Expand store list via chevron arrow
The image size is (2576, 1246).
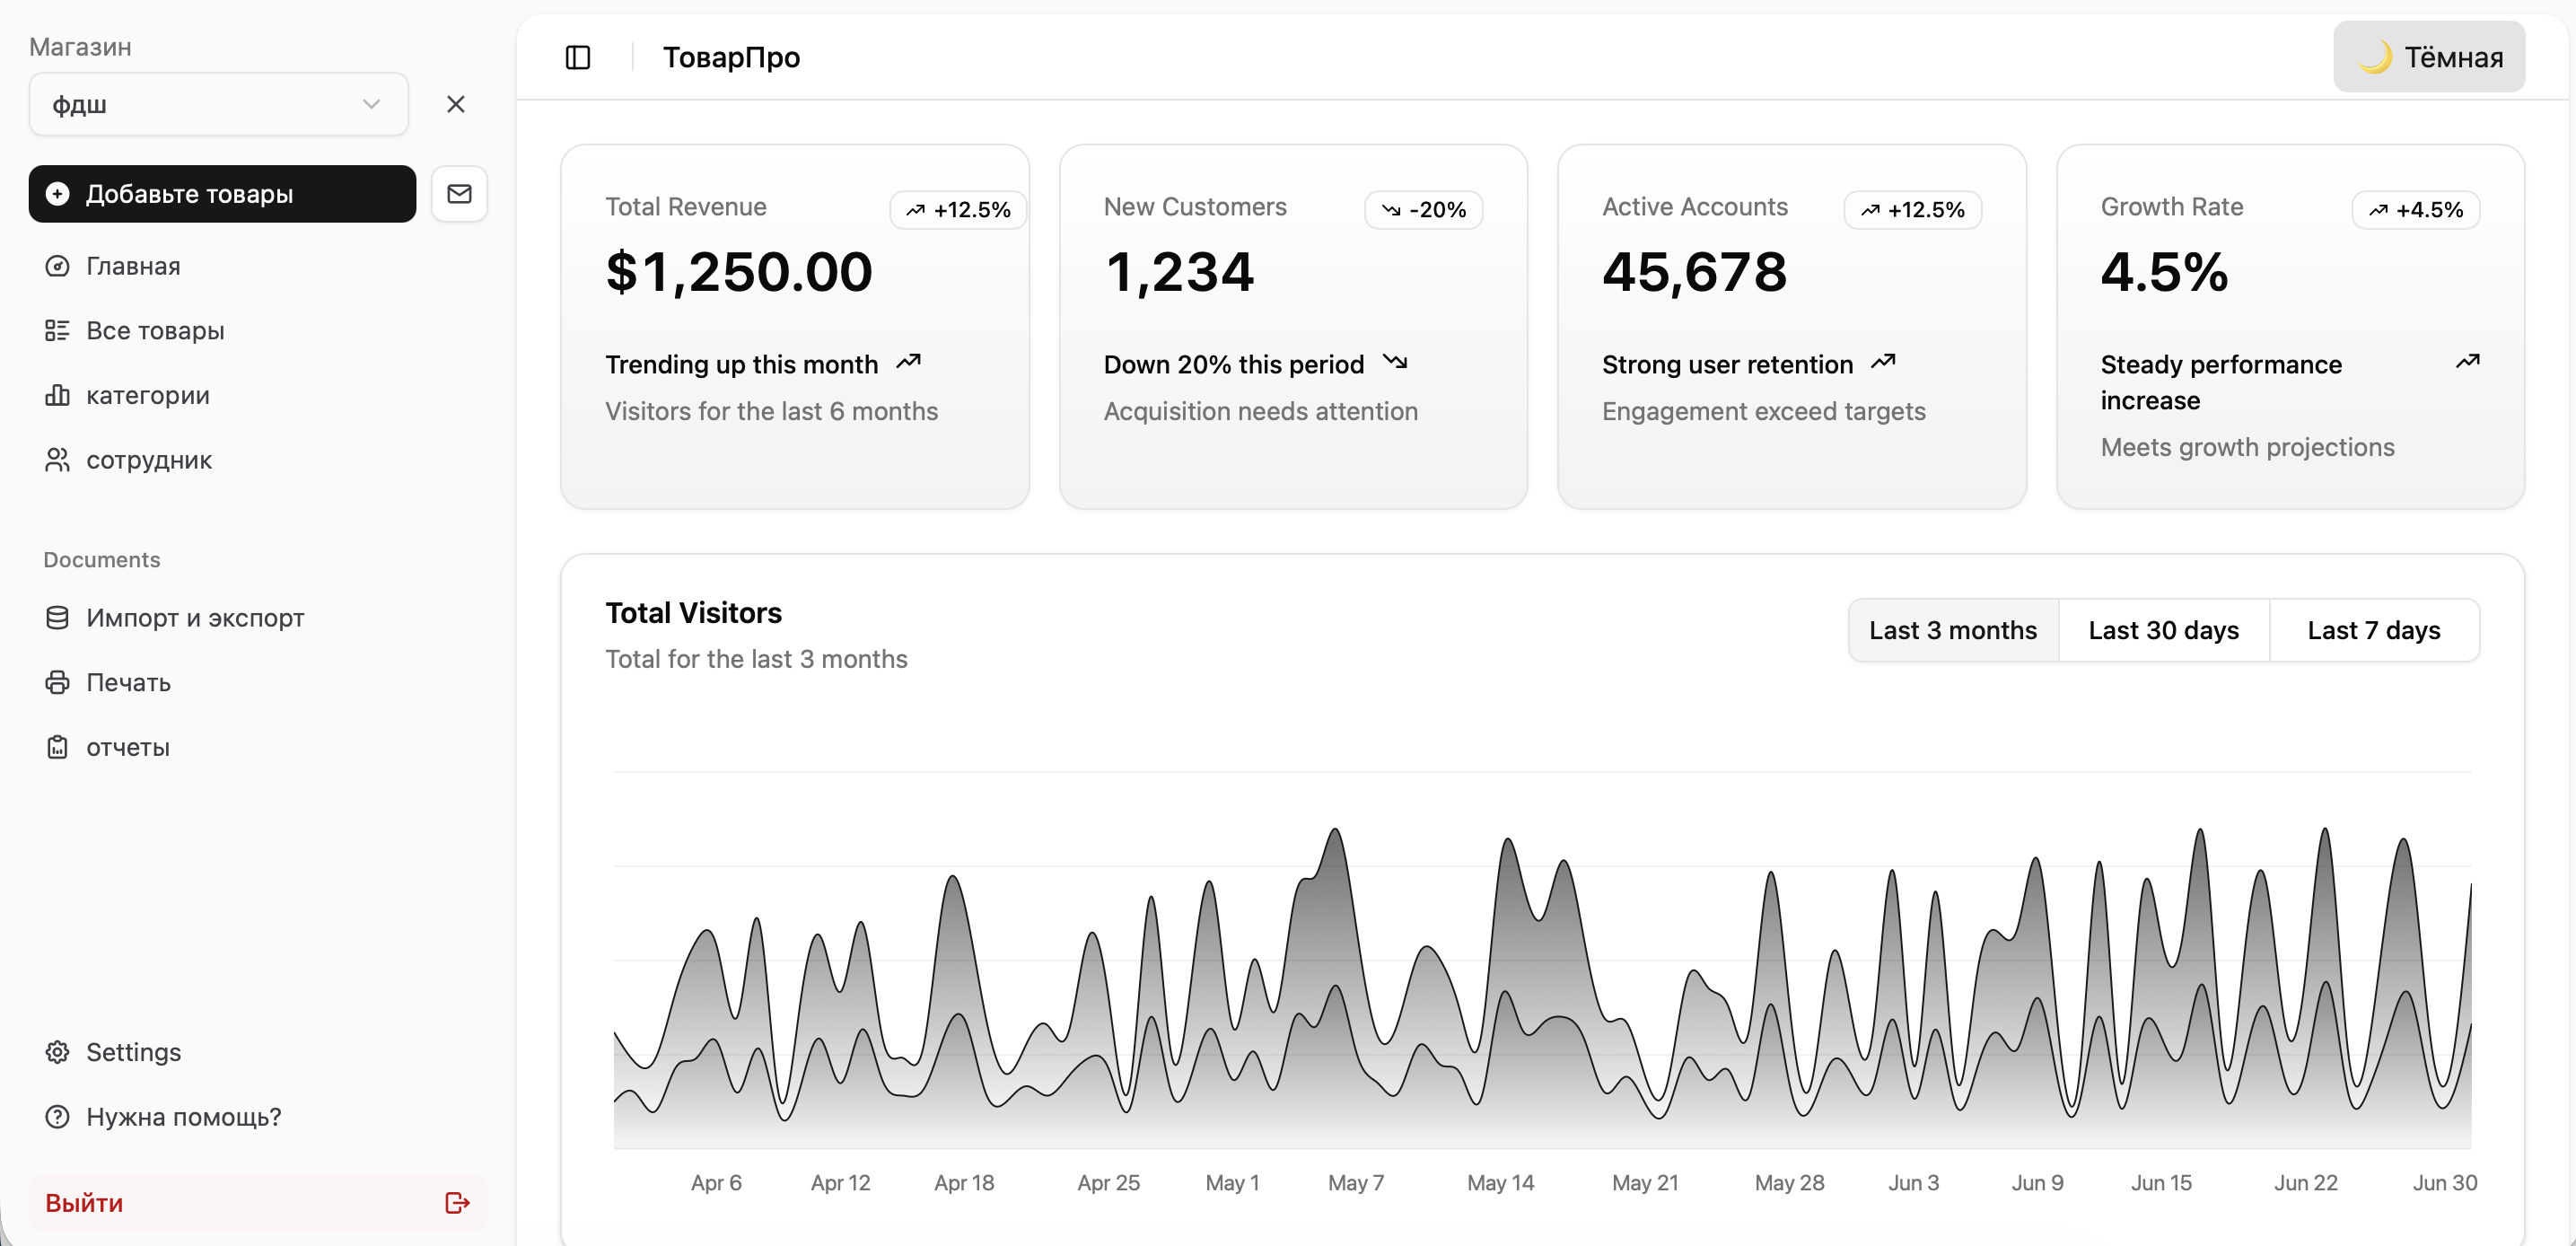click(x=371, y=104)
